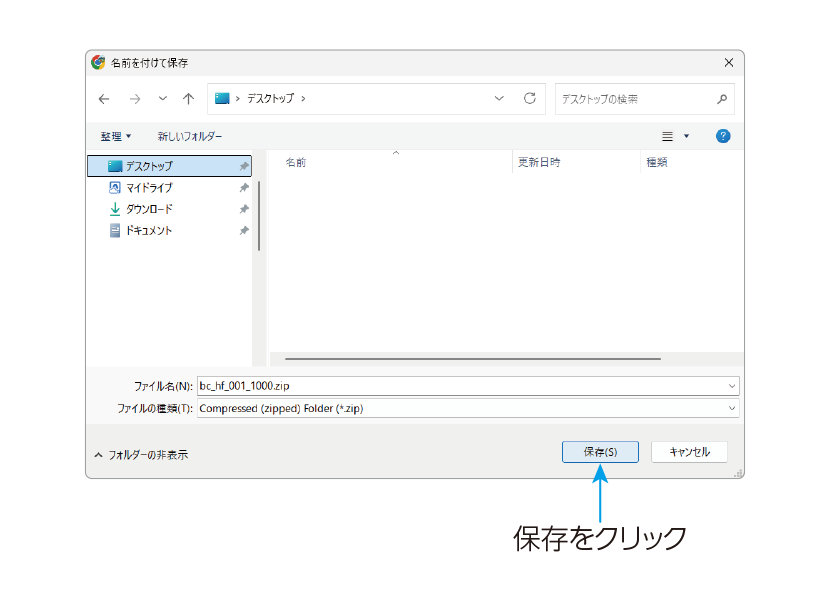Click the キャンセル button

coord(689,452)
